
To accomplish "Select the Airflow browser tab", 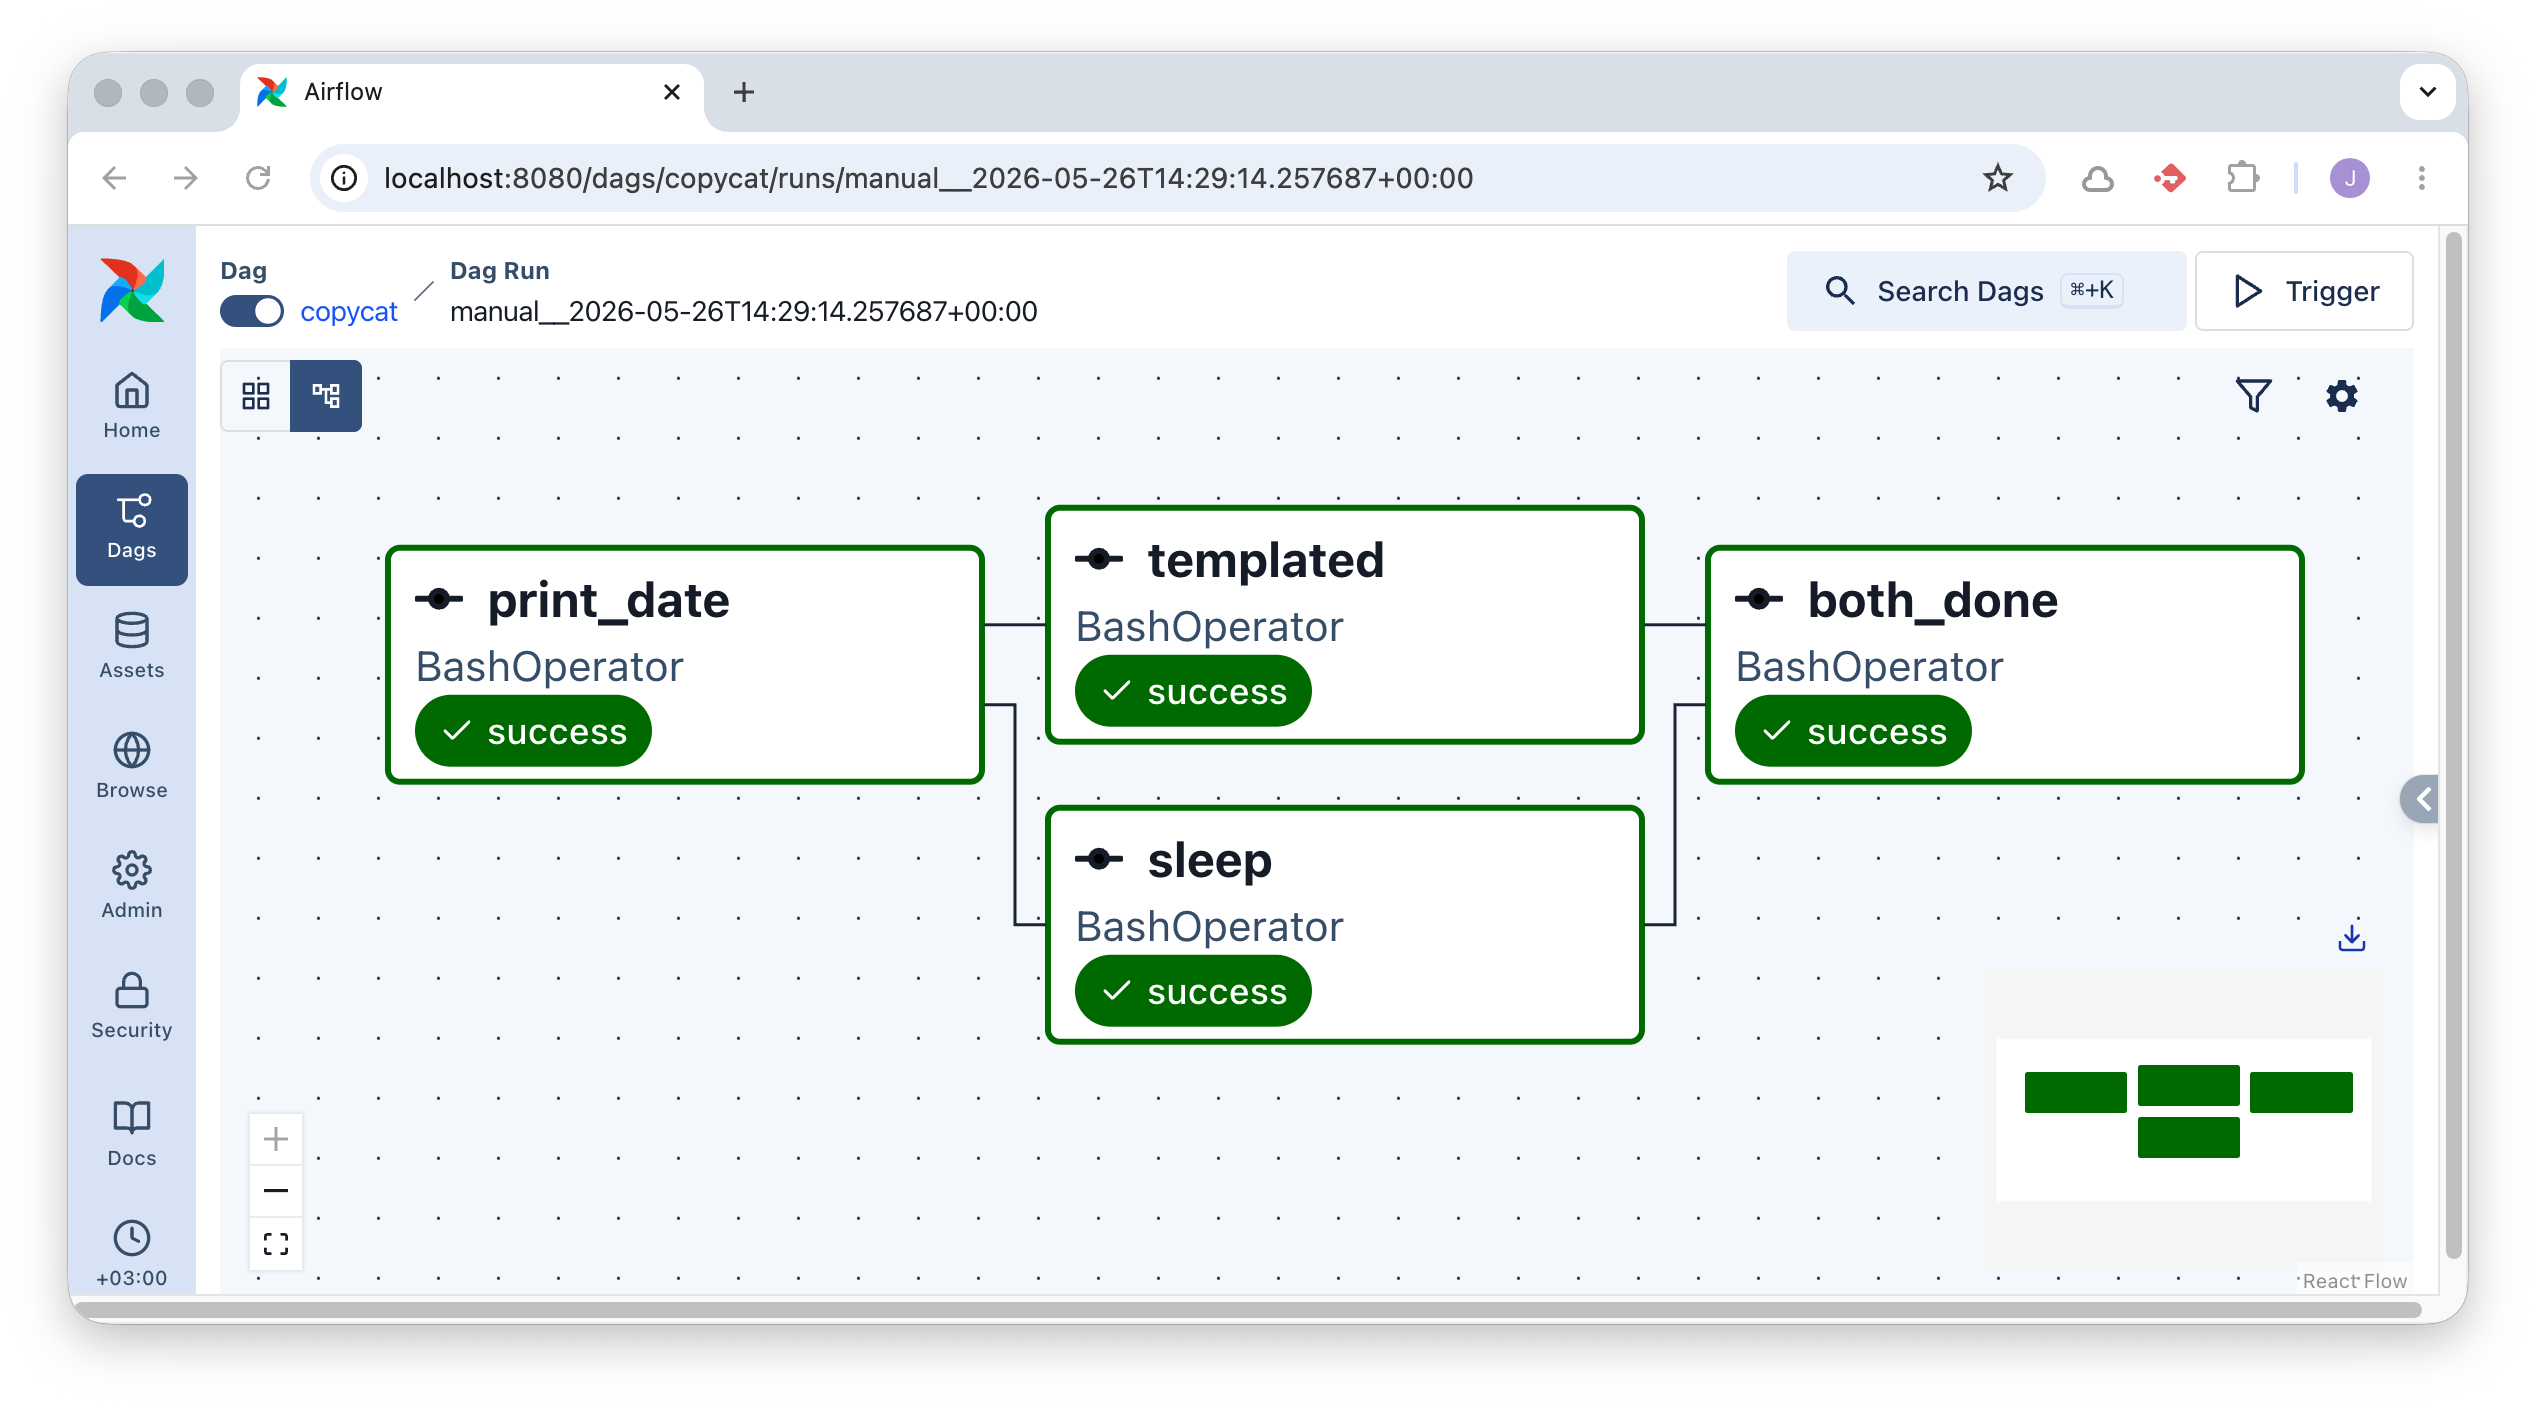I will pos(472,92).
